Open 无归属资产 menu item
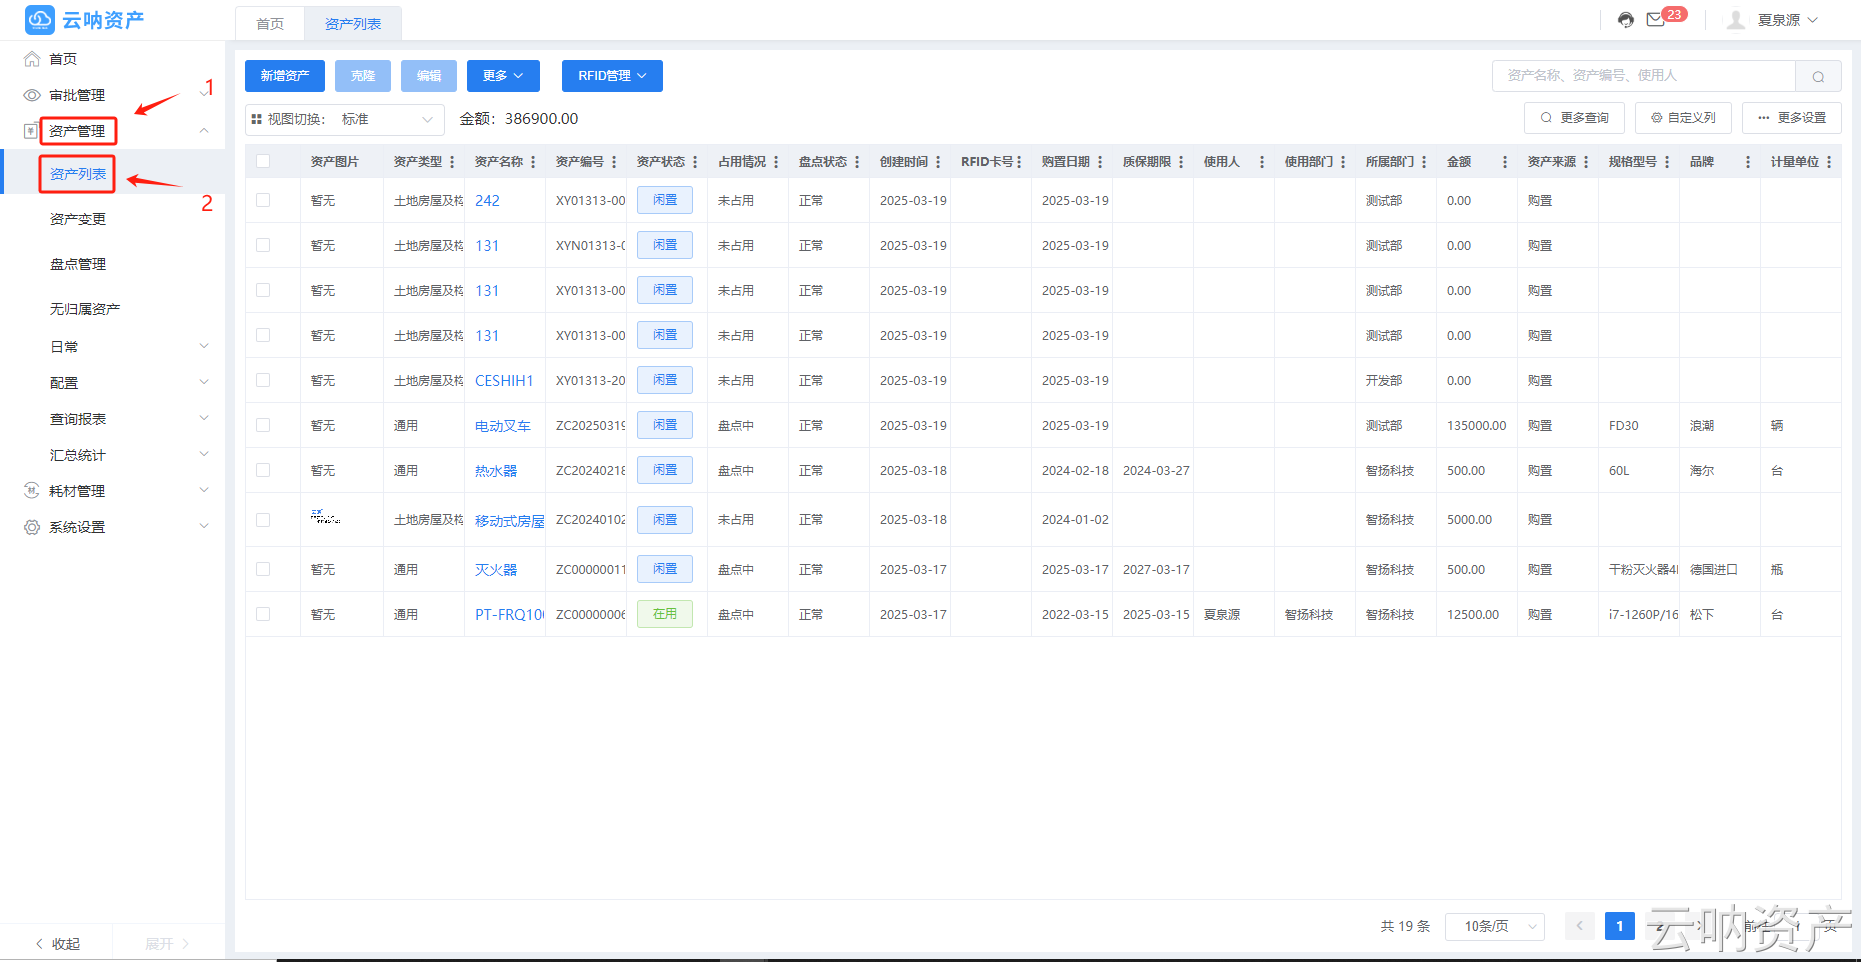1861x962 pixels. pos(85,309)
